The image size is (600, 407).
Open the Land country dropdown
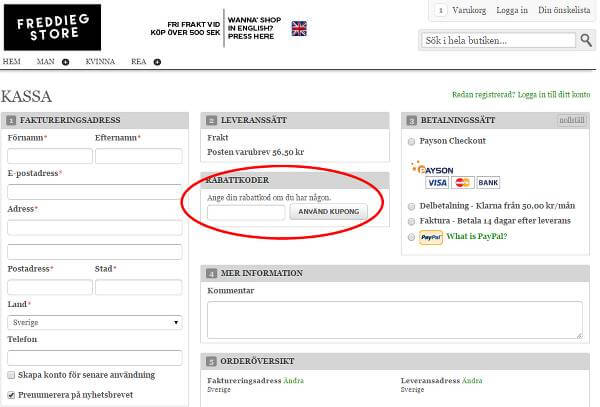click(95, 323)
